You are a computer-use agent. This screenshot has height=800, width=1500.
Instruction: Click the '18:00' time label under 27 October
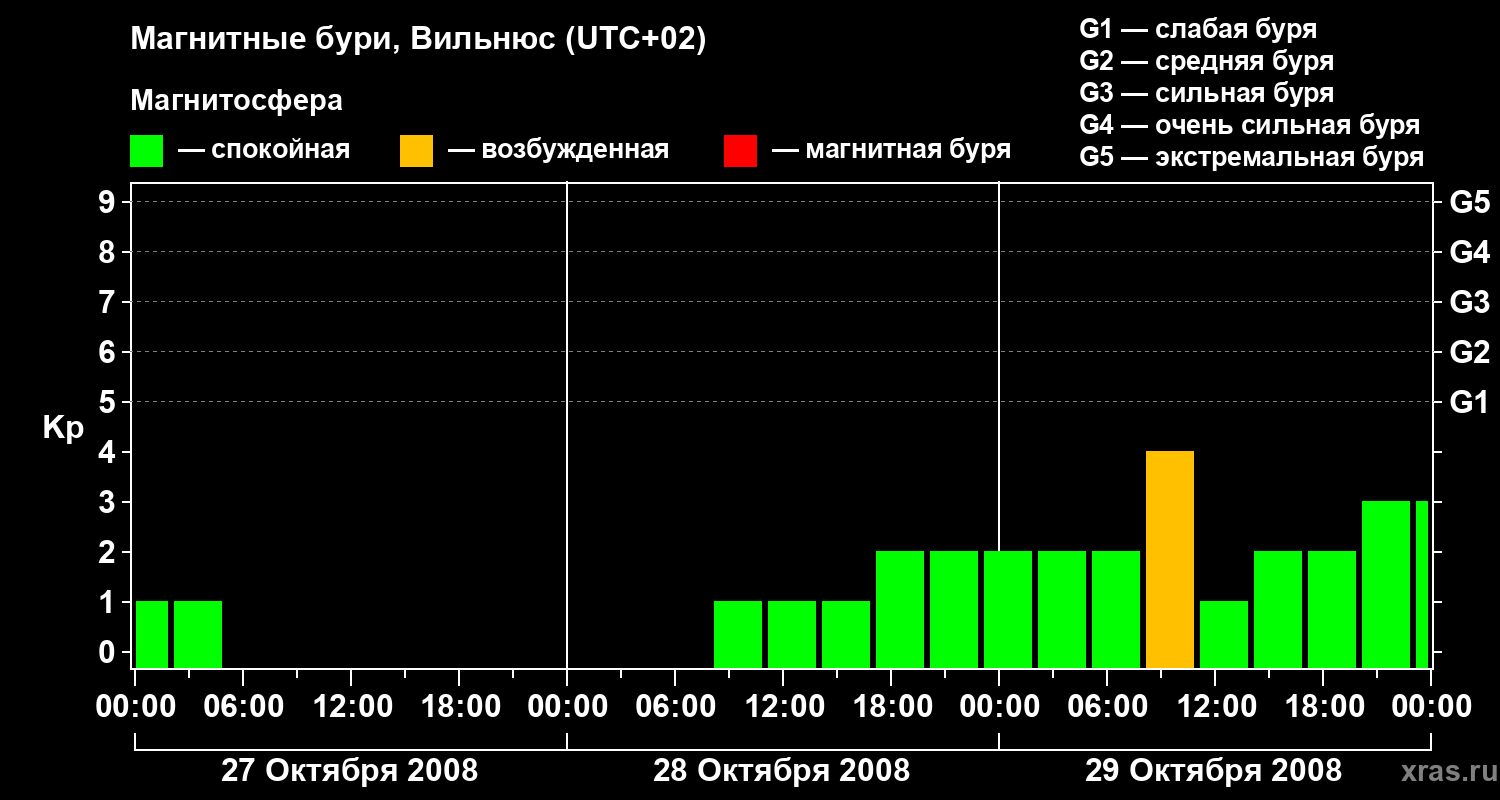(459, 706)
